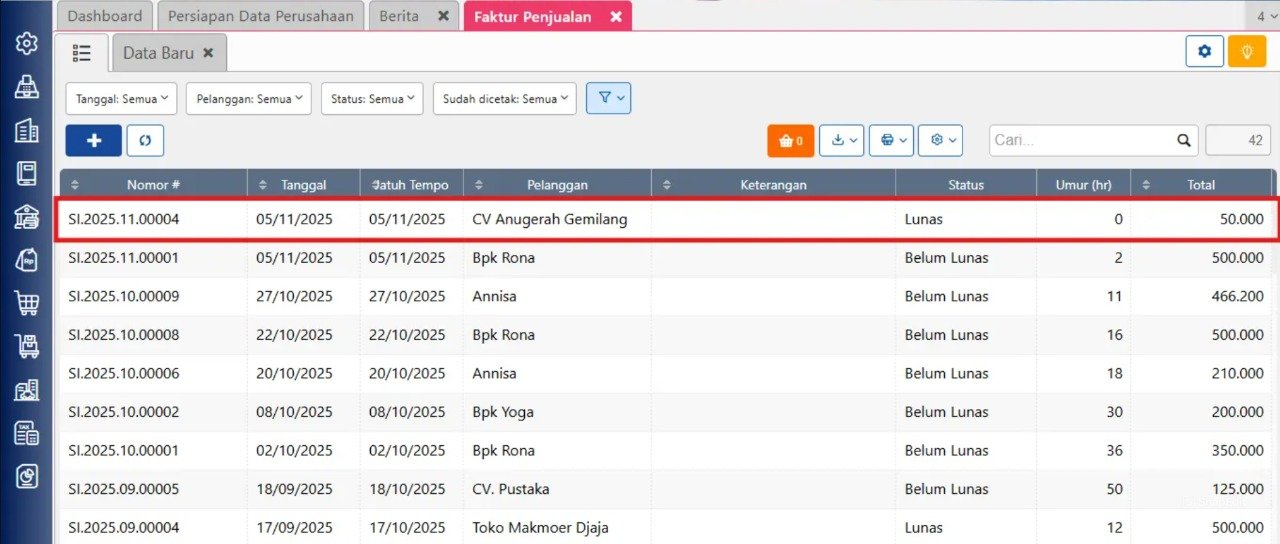Click the orange basket button showing 0
The image size is (1280, 544).
(791, 141)
